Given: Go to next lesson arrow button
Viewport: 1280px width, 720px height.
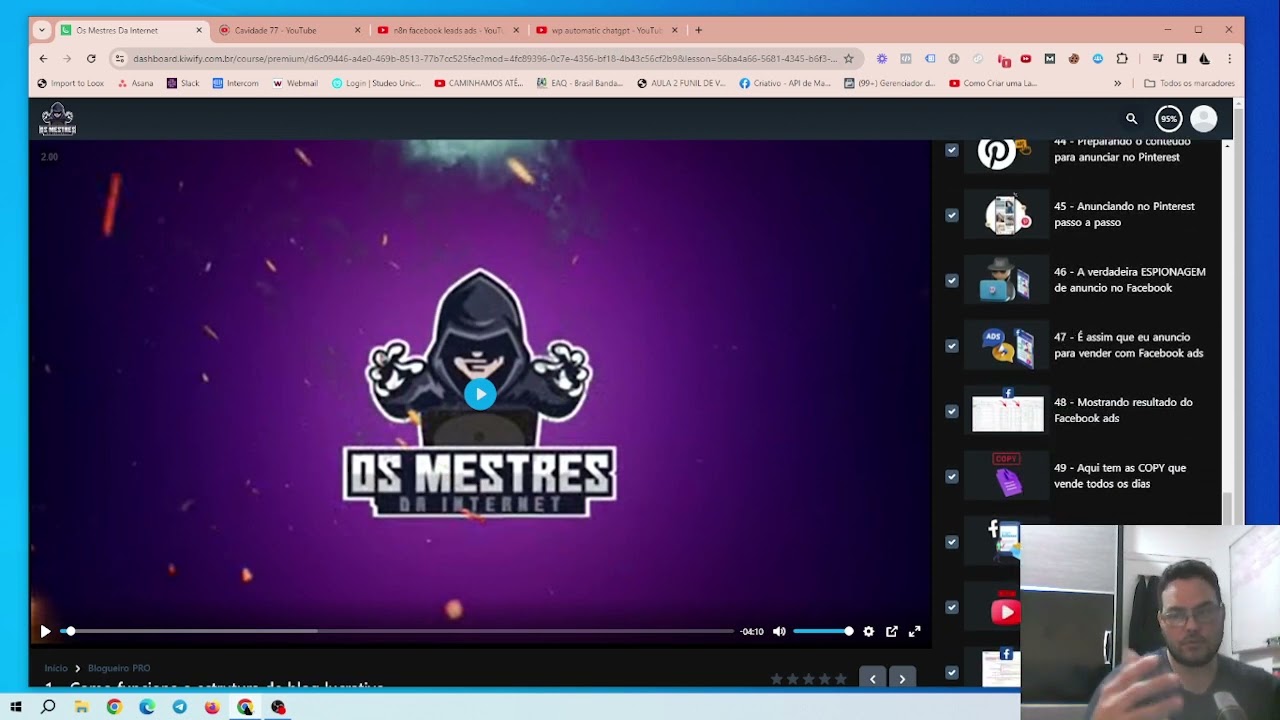Looking at the screenshot, I should [x=902, y=679].
